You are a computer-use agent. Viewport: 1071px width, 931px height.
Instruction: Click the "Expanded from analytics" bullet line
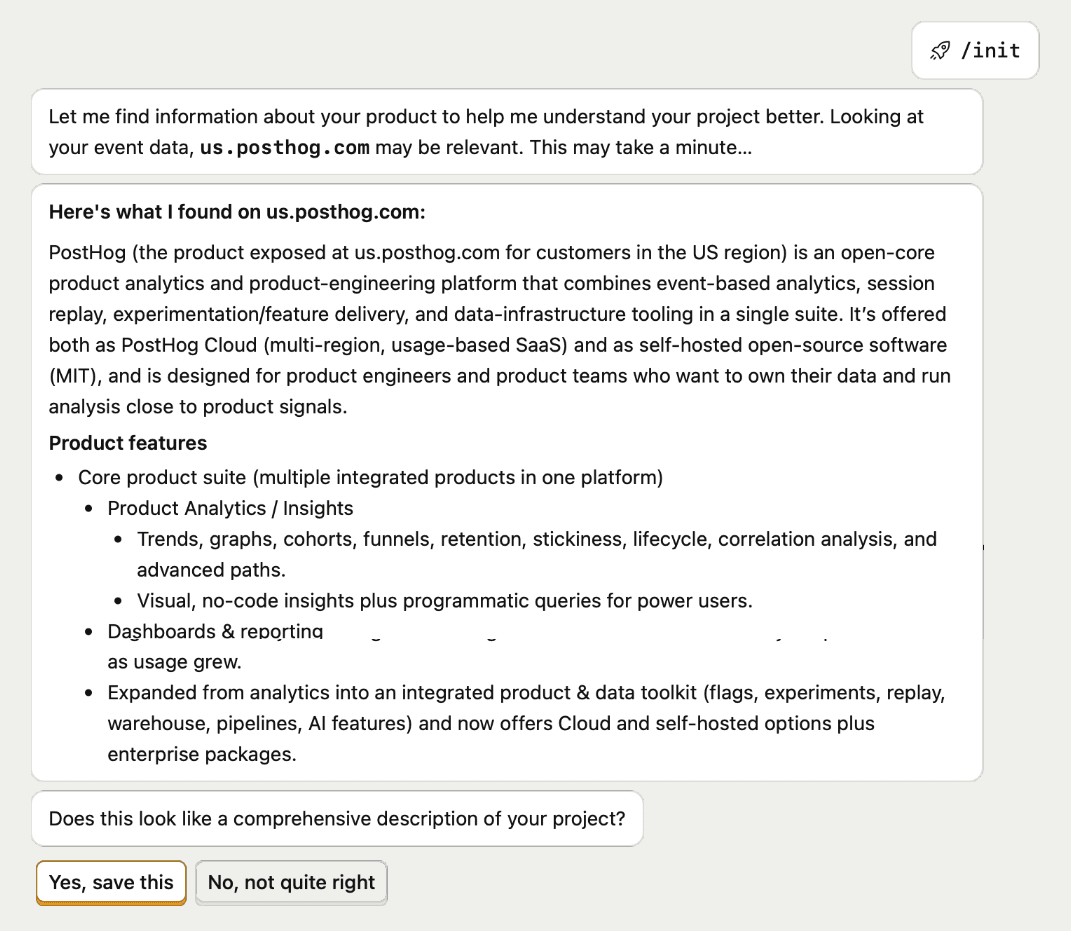tap(526, 692)
